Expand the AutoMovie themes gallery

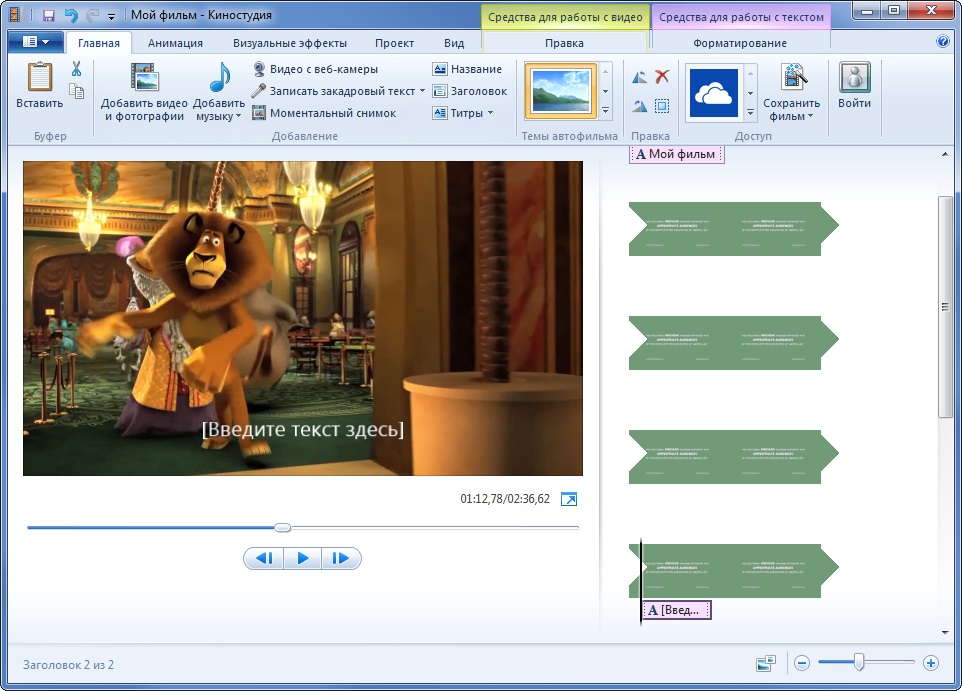click(x=605, y=110)
